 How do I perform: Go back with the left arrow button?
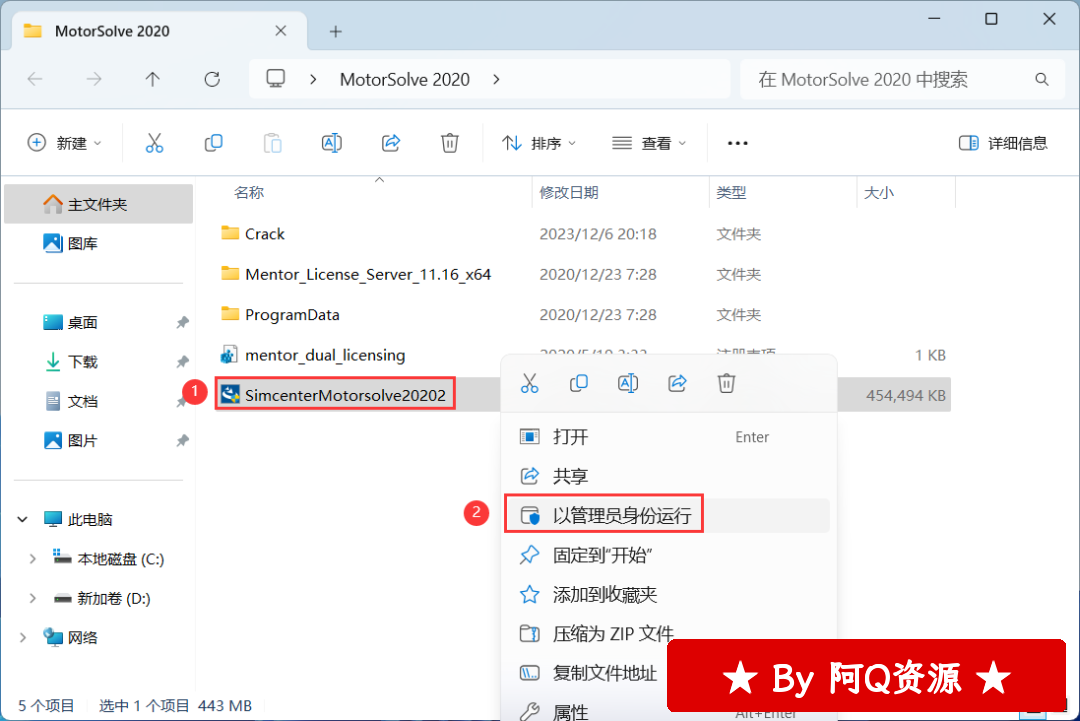point(35,79)
